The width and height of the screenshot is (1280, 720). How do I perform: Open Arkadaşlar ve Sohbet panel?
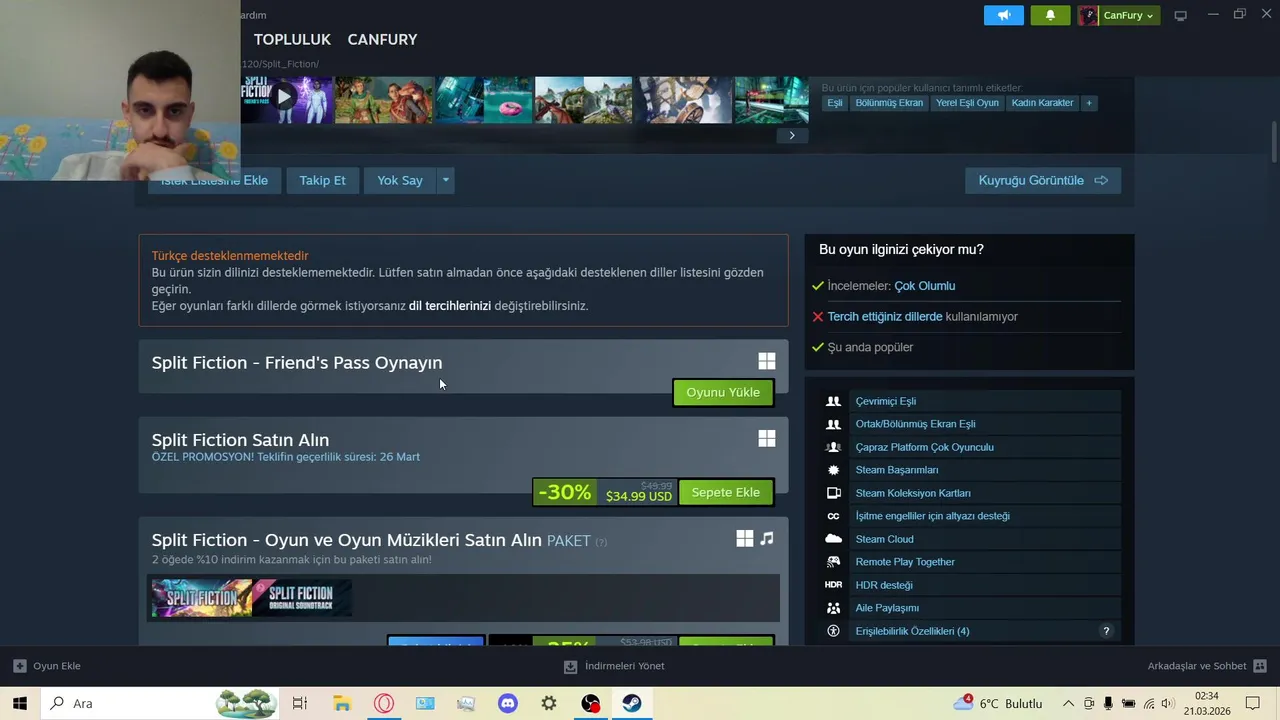tap(1207, 666)
